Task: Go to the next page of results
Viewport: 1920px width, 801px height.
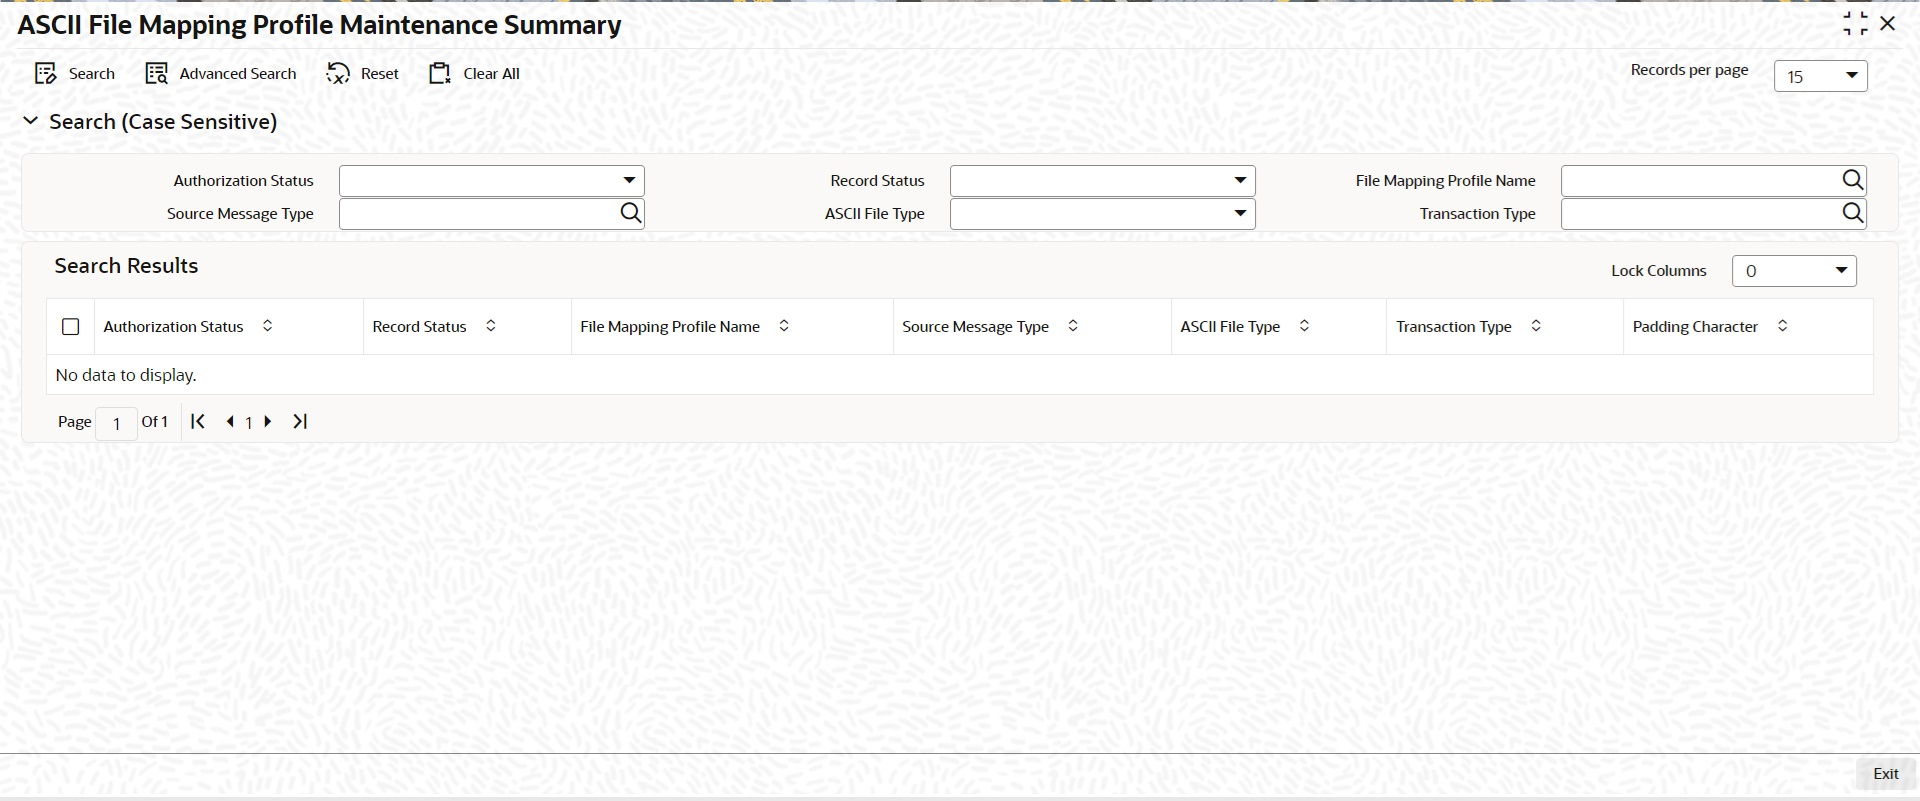Action: click(x=268, y=422)
